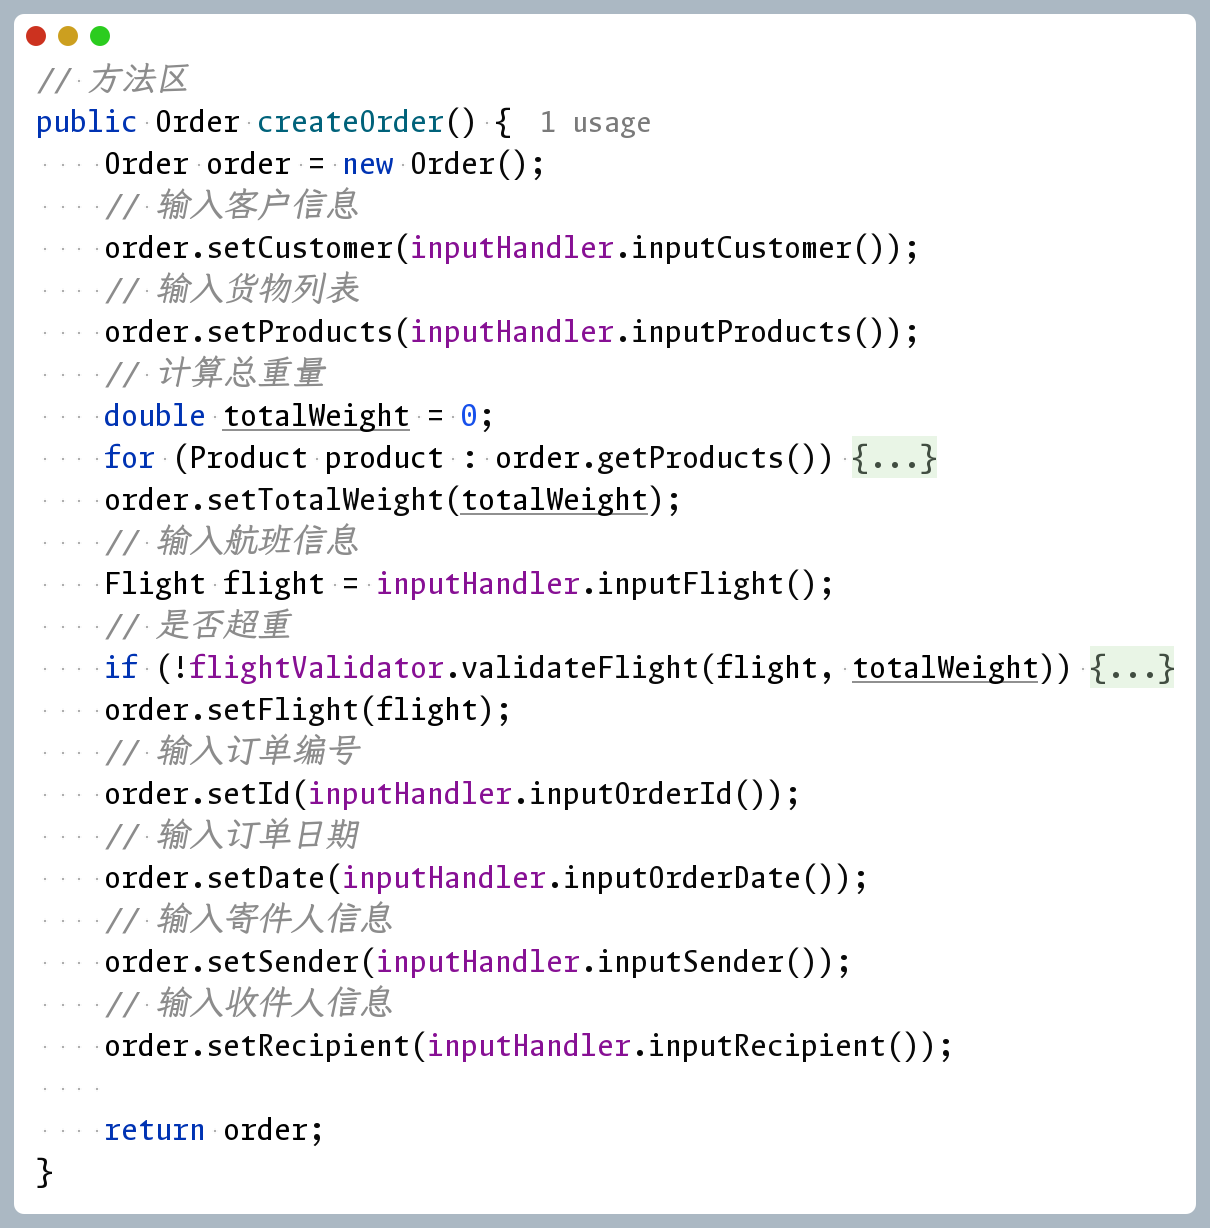Click the setCustomer method call
The image size is (1210, 1228).
[300, 248]
